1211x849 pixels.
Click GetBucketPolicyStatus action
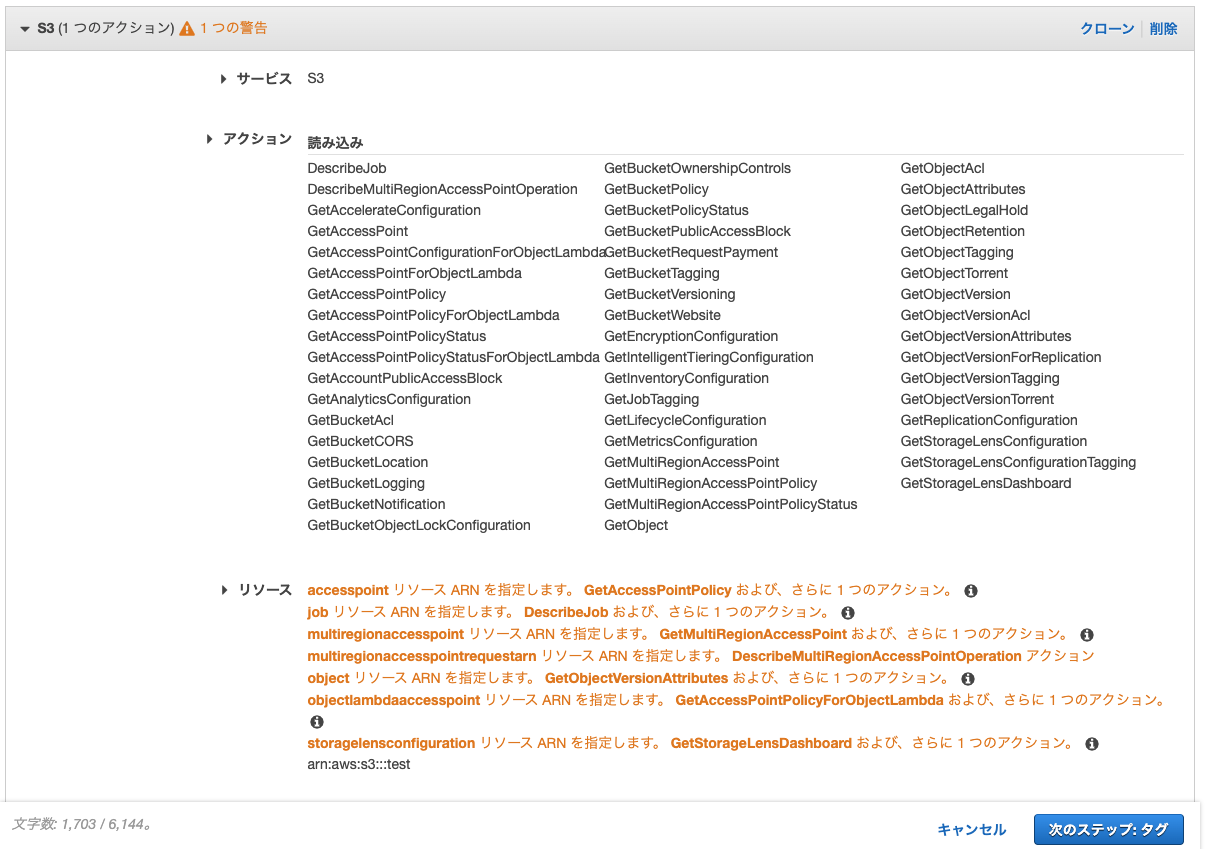tap(676, 210)
